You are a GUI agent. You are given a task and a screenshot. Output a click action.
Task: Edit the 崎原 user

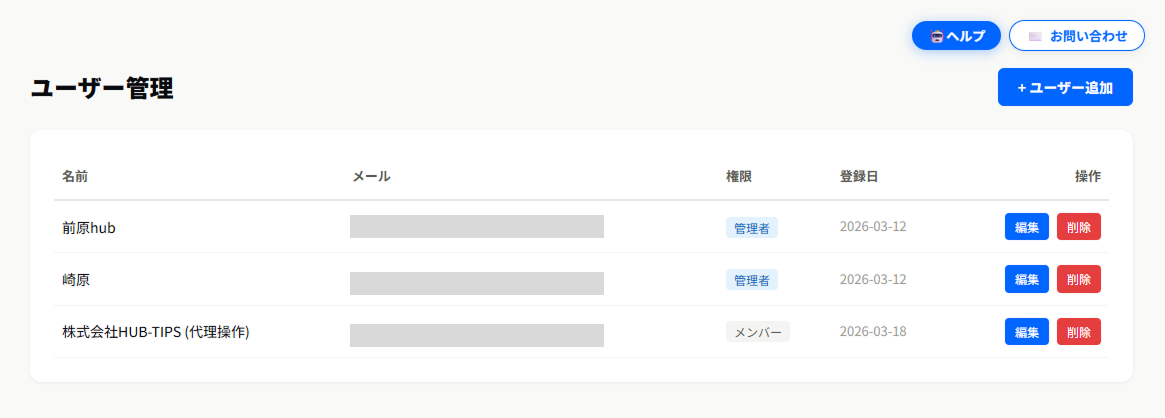coord(1027,279)
